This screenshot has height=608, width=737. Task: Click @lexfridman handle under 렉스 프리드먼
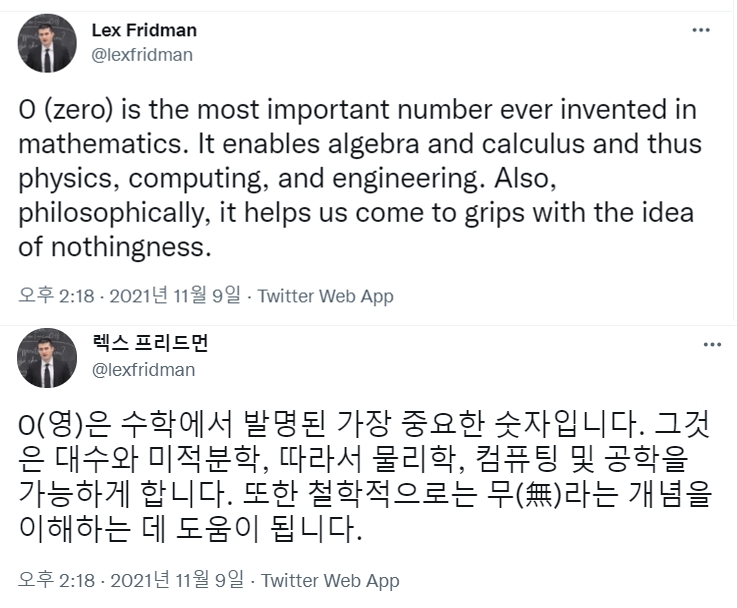[x=143, y=370]
